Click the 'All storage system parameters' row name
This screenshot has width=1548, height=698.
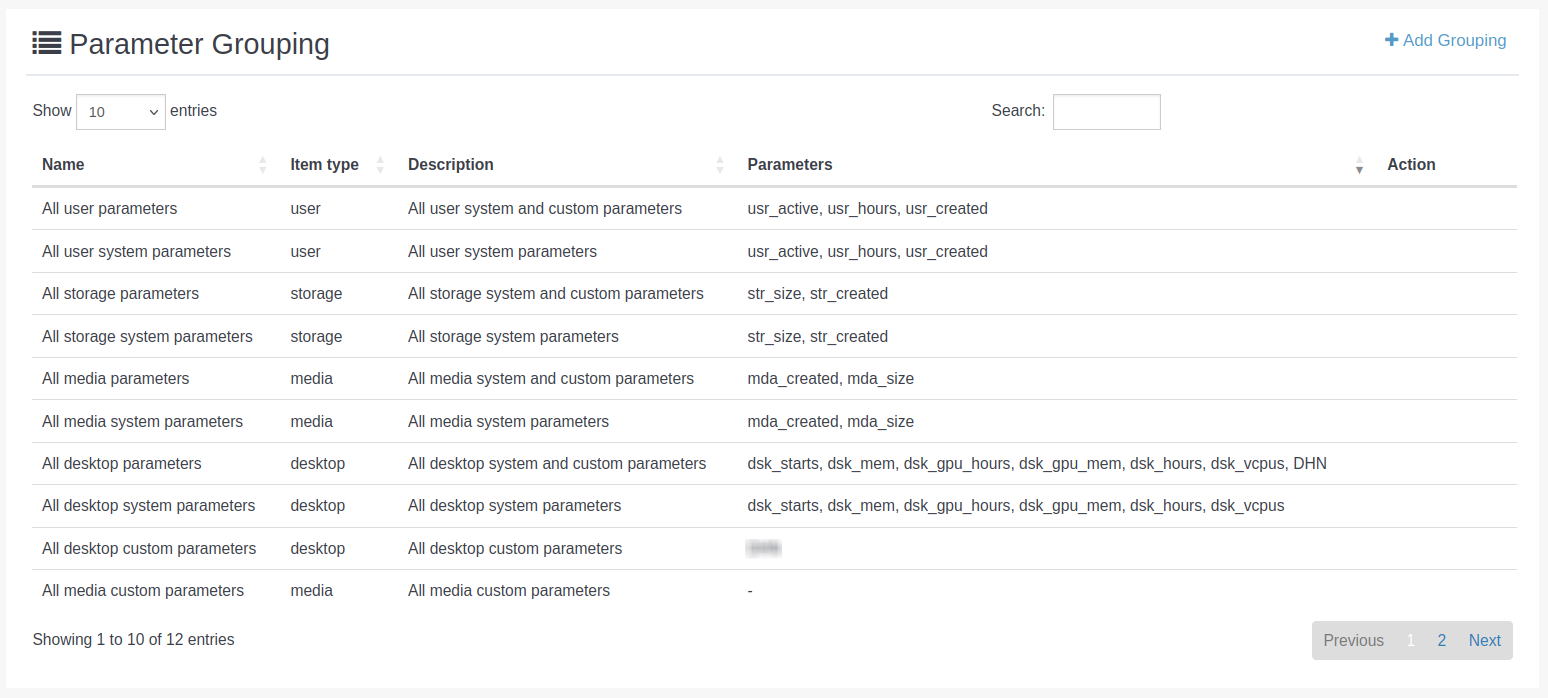coord(147,336)
